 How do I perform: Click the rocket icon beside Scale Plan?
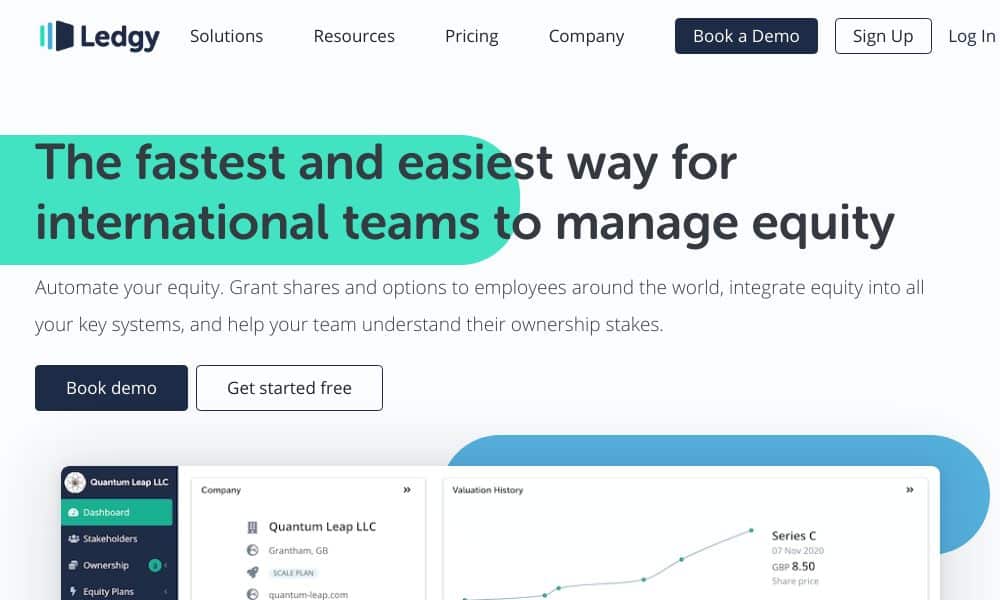pyautogui.click(x=253, y=573)
